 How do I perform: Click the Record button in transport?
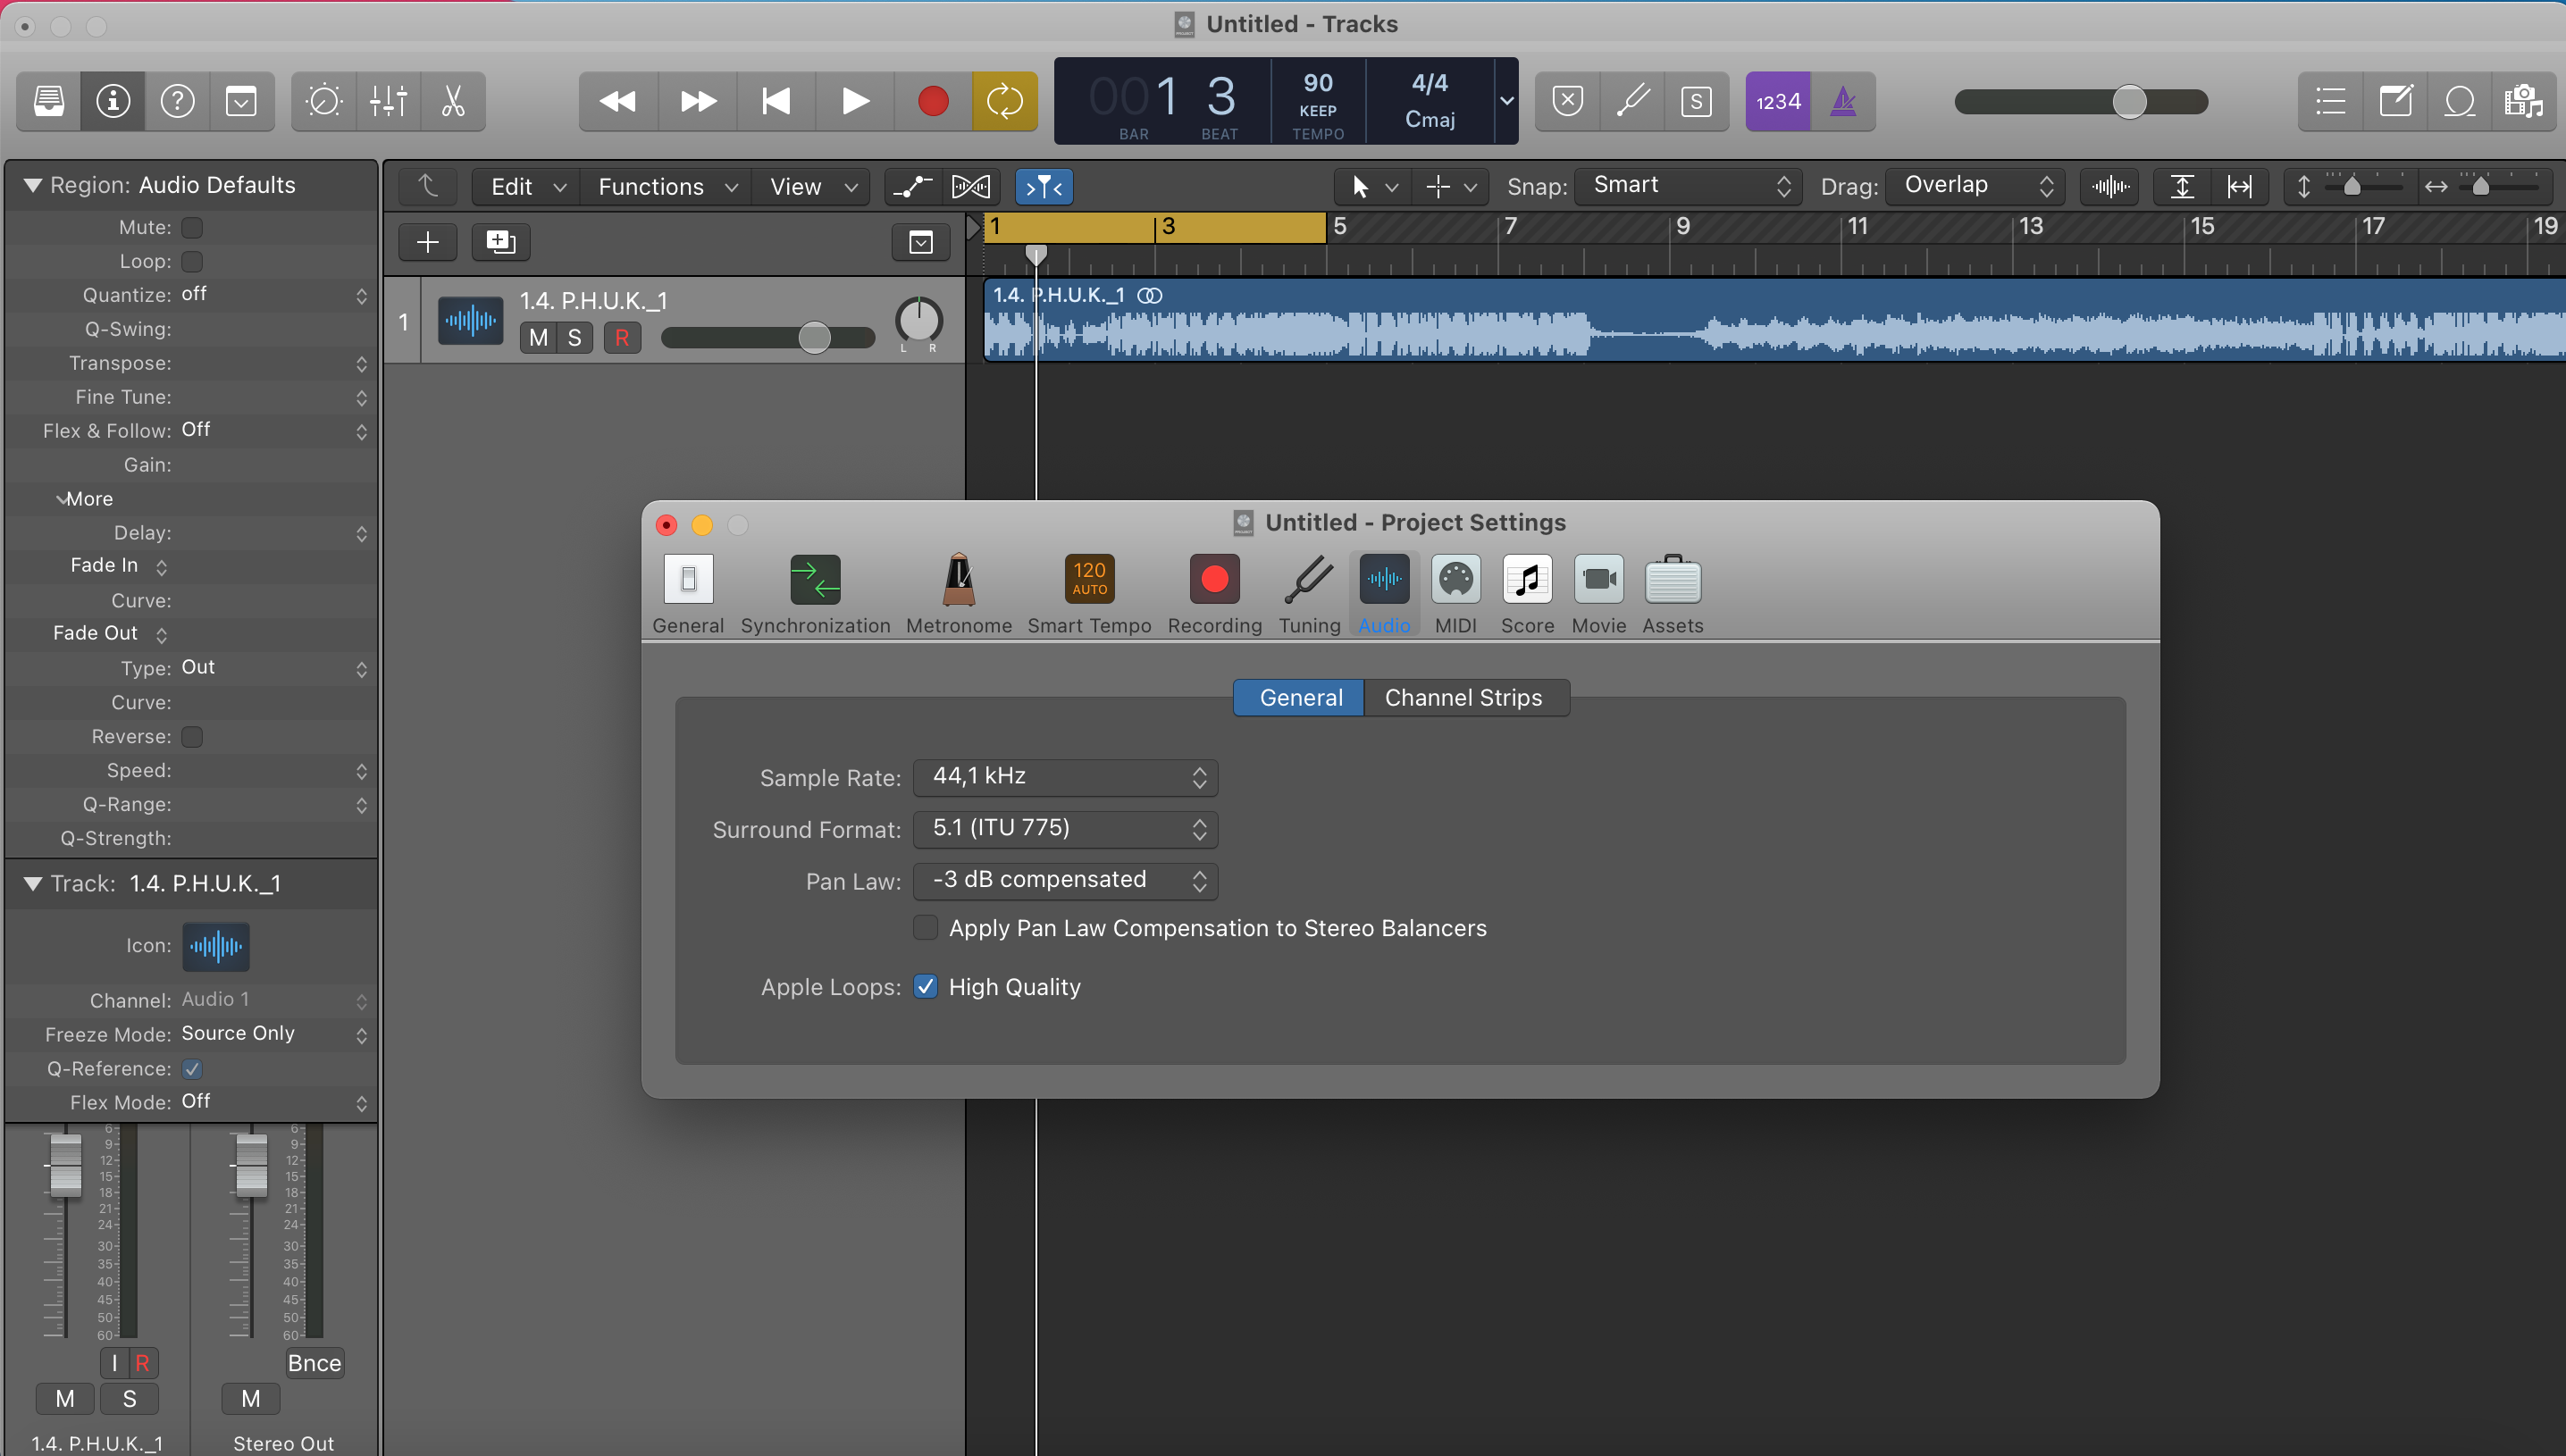(932, 101)
